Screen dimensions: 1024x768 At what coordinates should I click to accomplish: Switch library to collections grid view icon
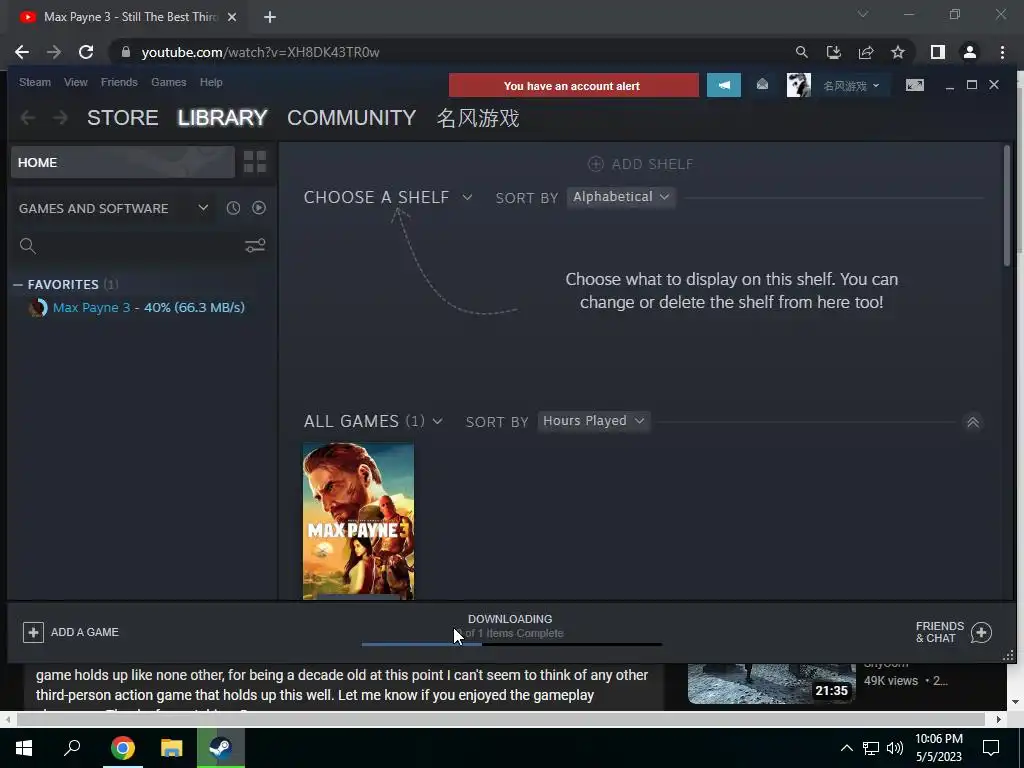pyautogui.click(x=255, y=162)
